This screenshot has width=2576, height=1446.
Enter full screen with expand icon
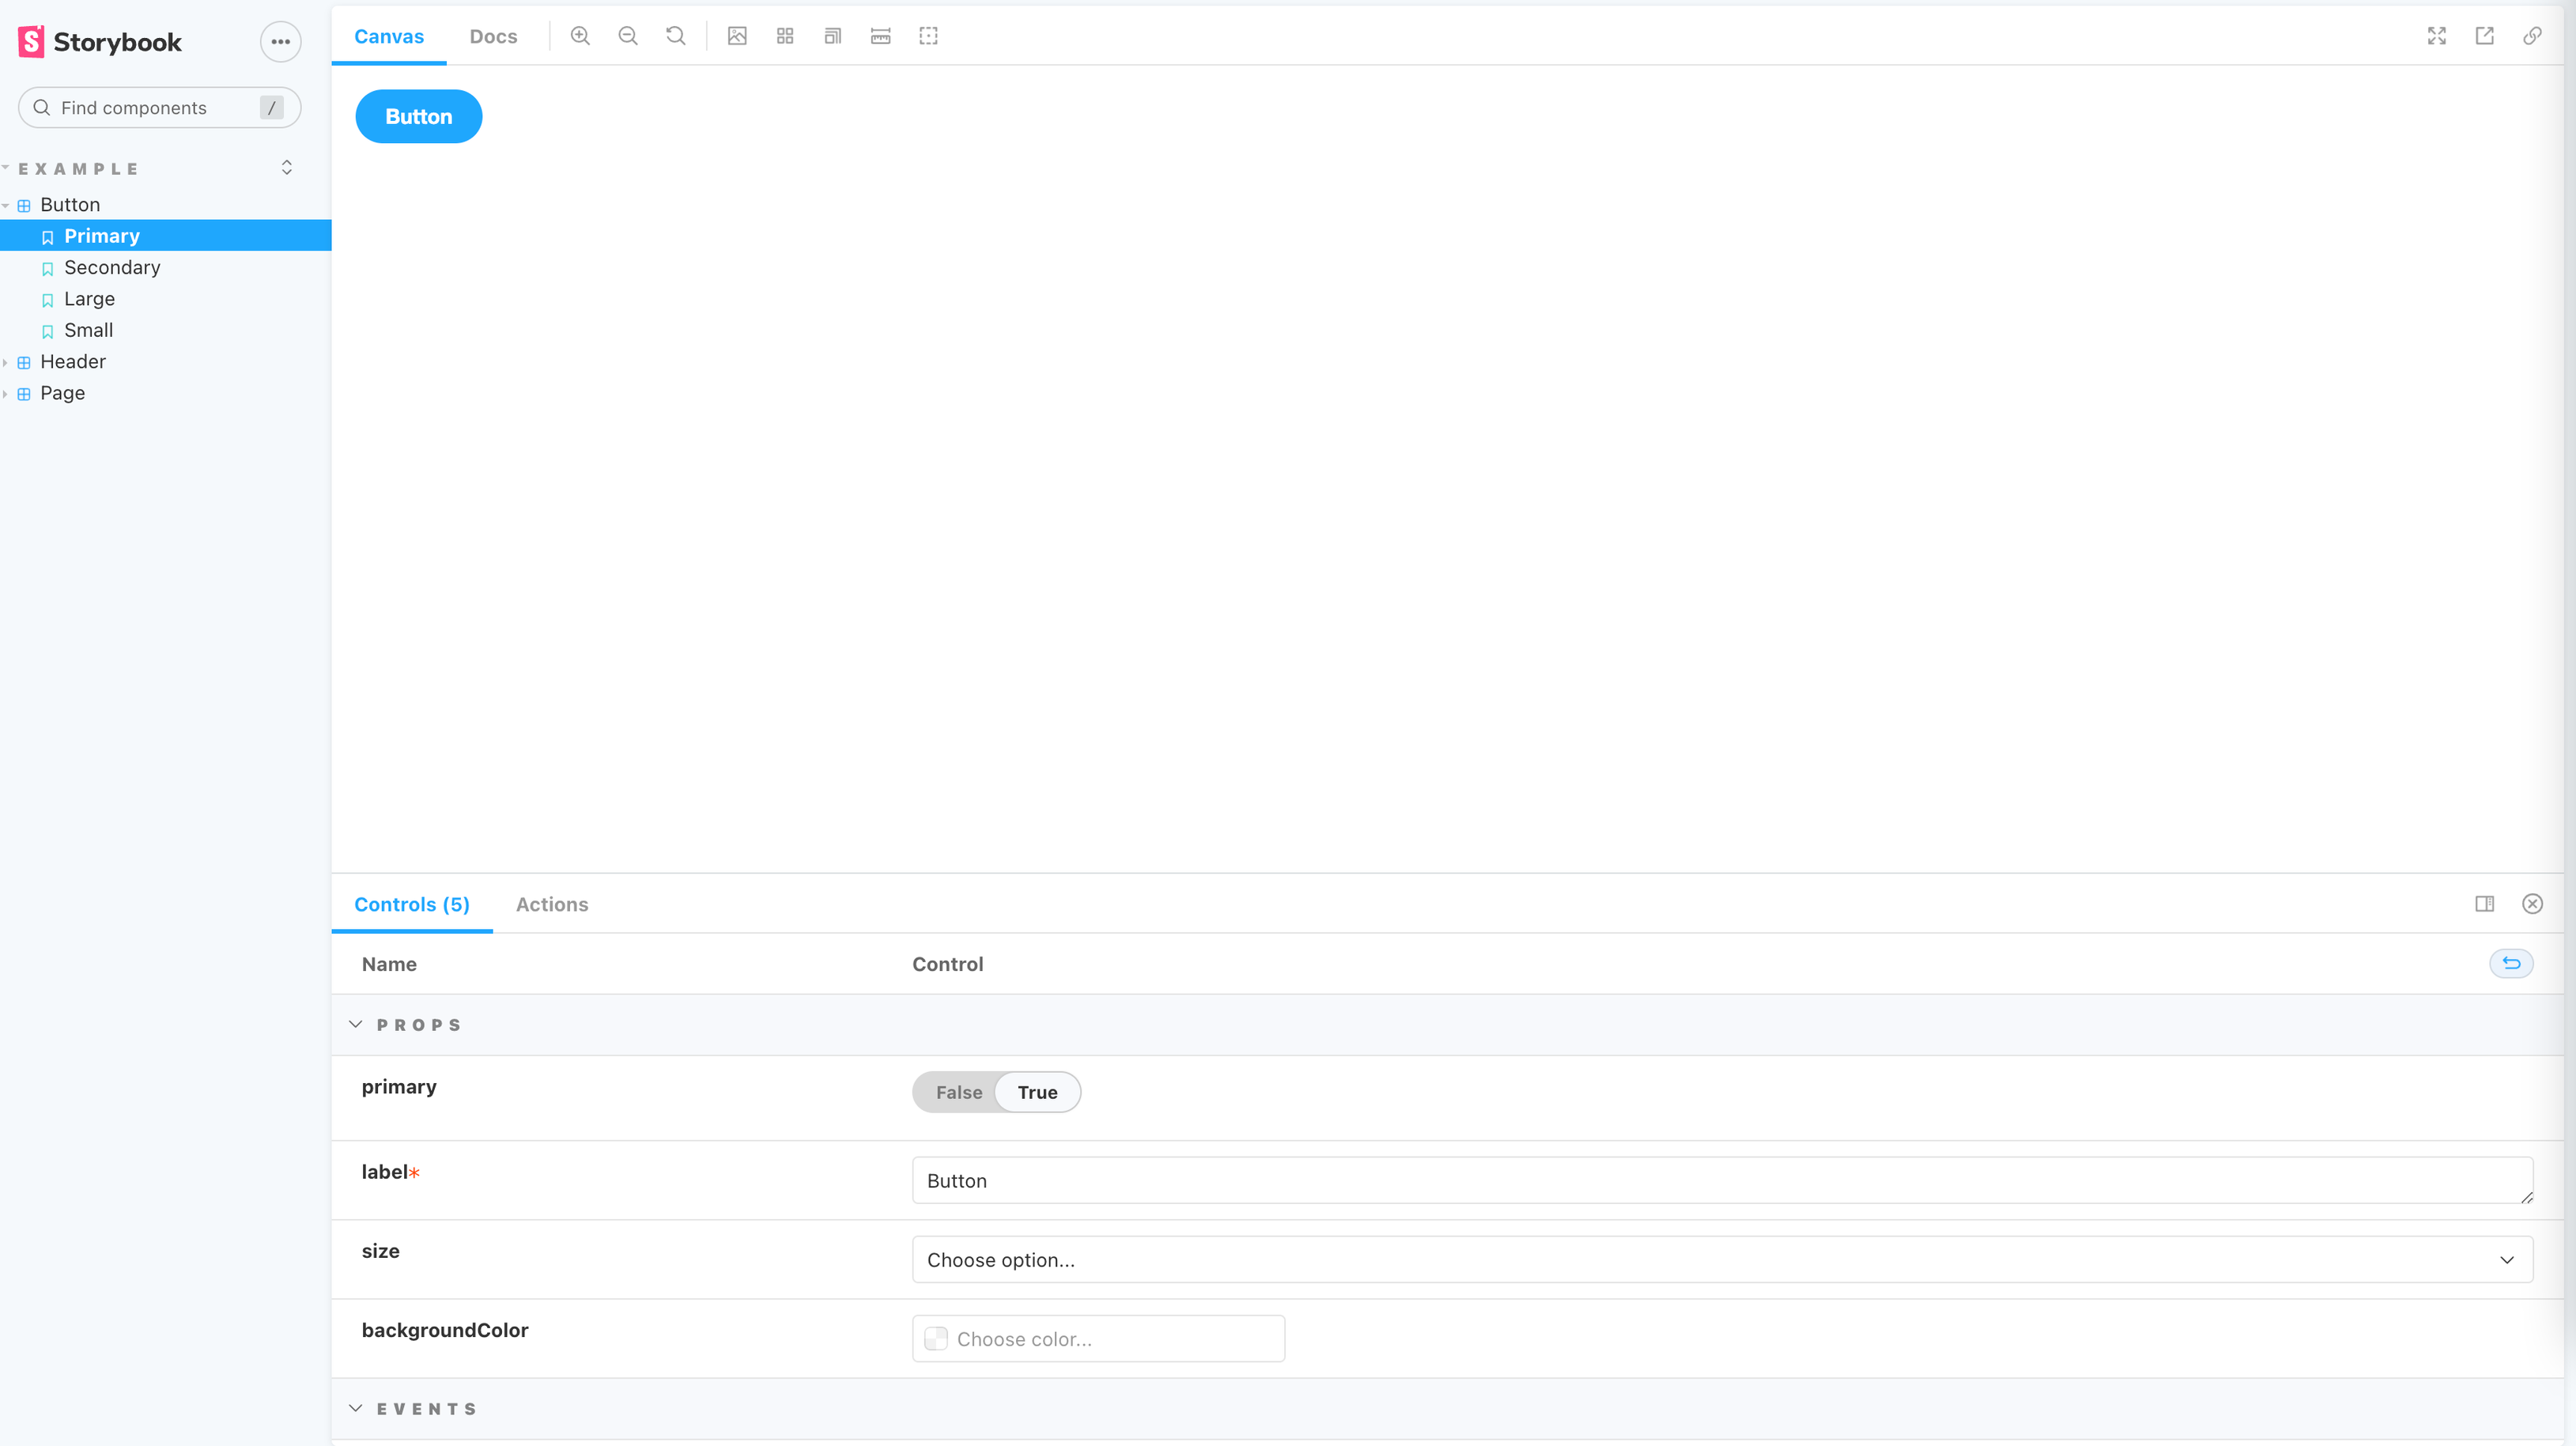pyautogui.click(x=2436, y=36)
